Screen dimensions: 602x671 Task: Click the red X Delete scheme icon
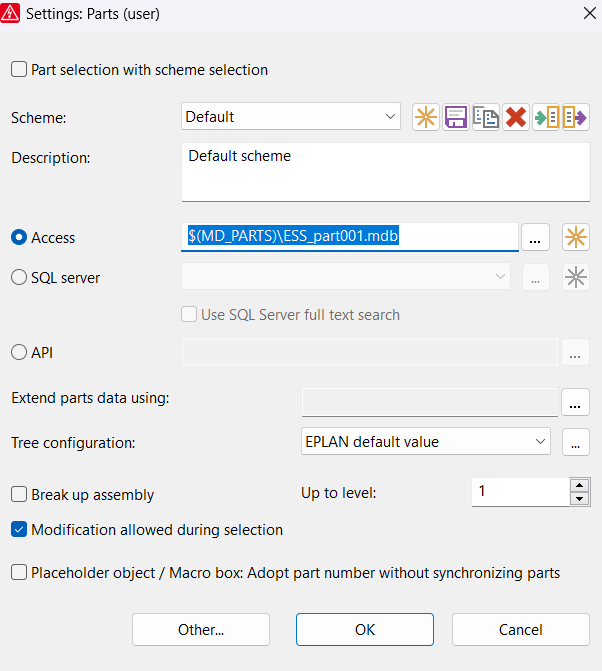pyautogui.click(x=516, y=117)
